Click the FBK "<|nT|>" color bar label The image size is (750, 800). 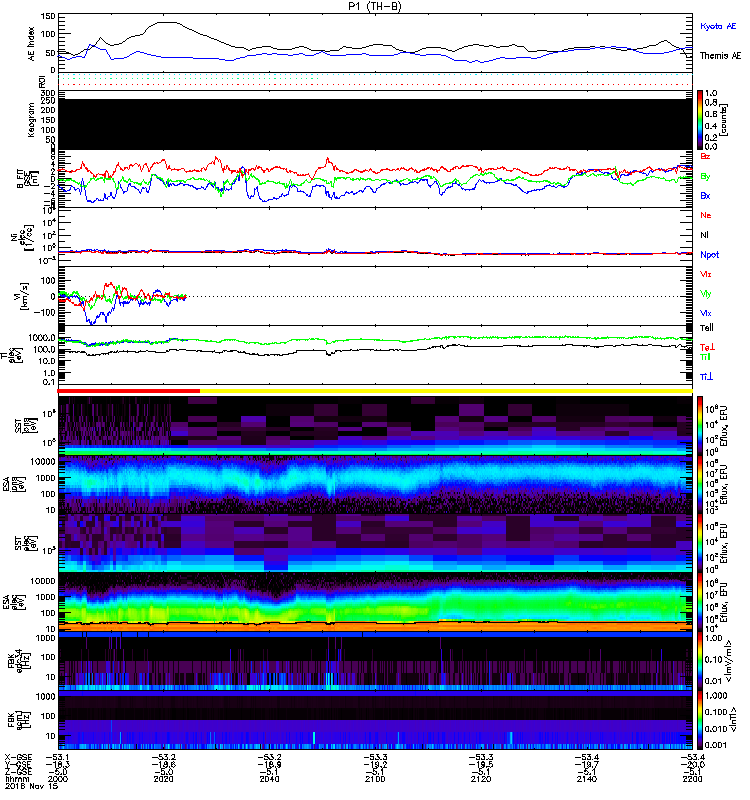[x=733, y=720]
